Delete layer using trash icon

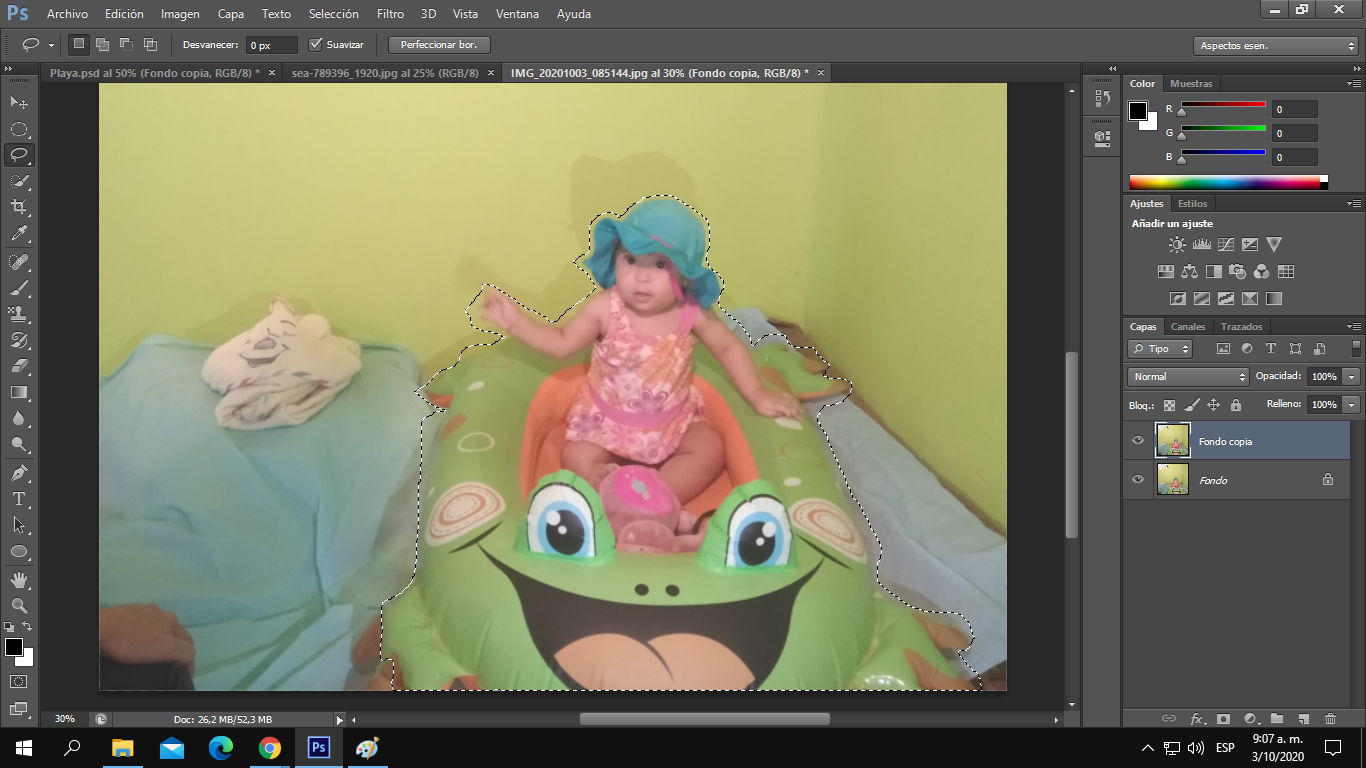[1330, 718]
